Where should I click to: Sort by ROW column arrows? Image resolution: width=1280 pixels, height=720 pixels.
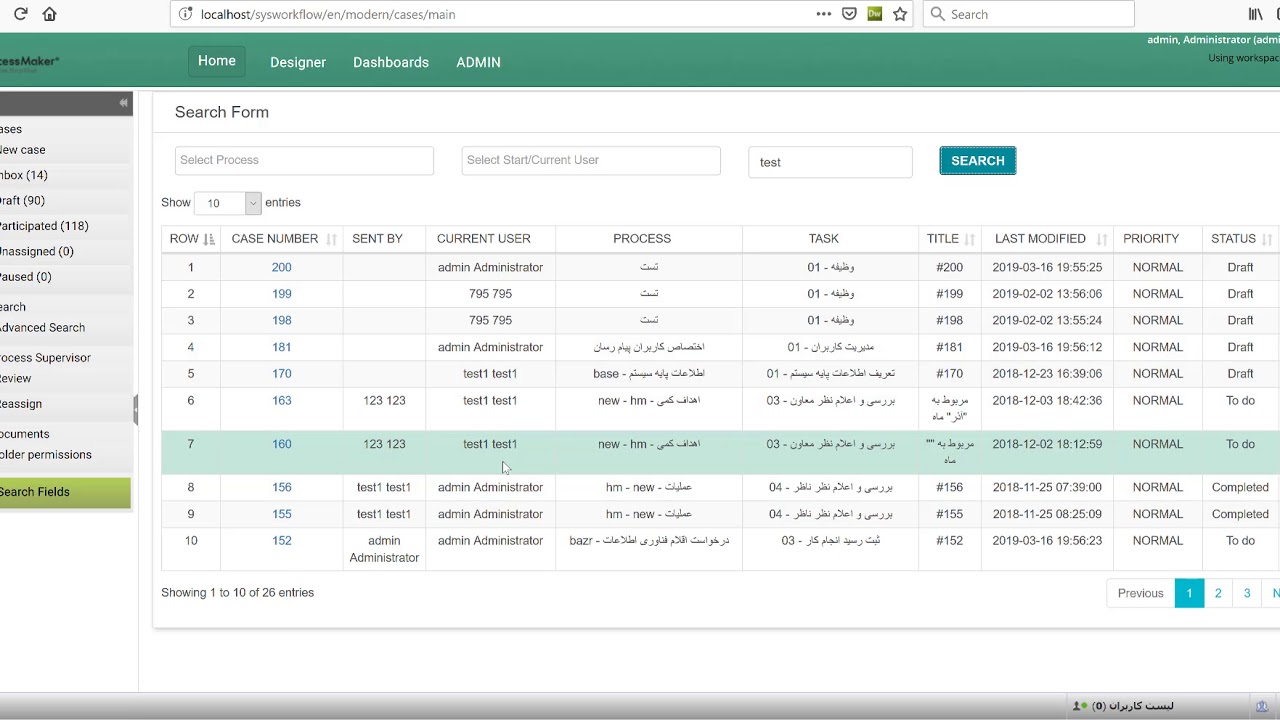click(209, 239)
